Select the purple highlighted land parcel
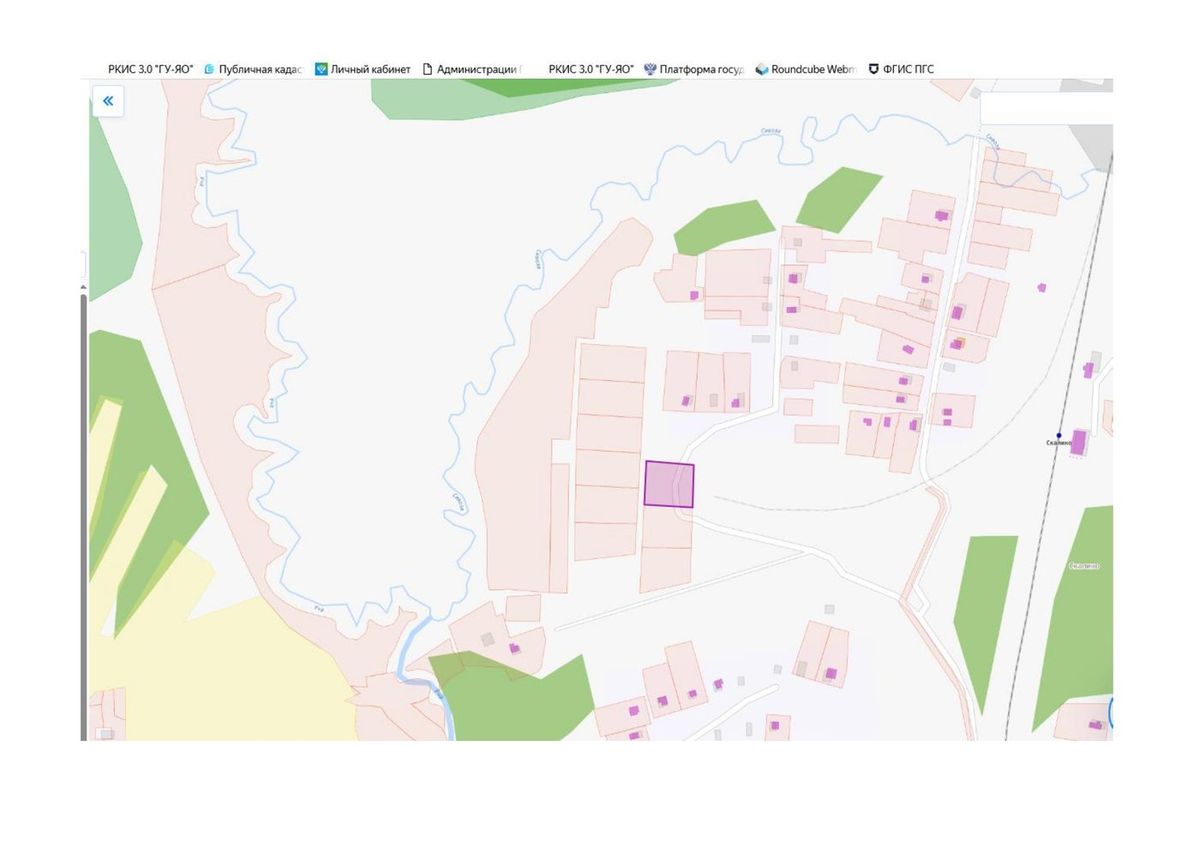Image resolution: width=1200 pixels, height=849 pixels. click(669, 484)
